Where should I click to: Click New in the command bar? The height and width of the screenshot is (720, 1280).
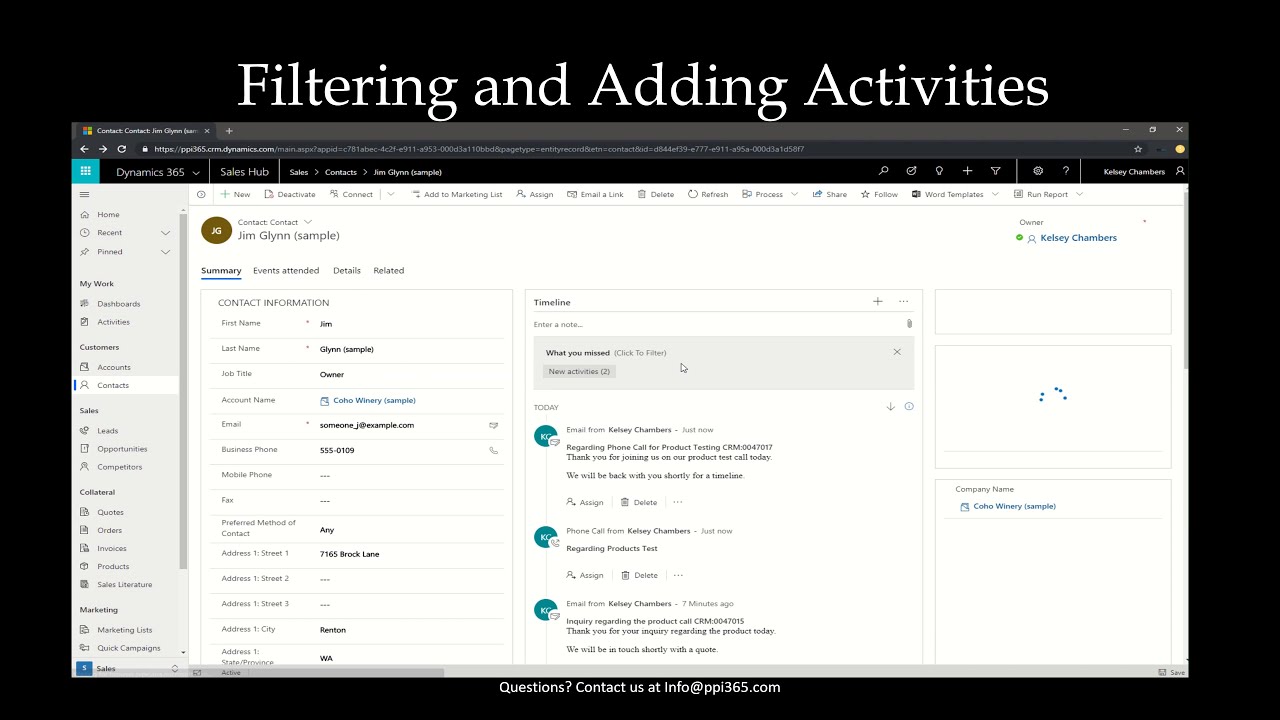click(x=236, y=194)
